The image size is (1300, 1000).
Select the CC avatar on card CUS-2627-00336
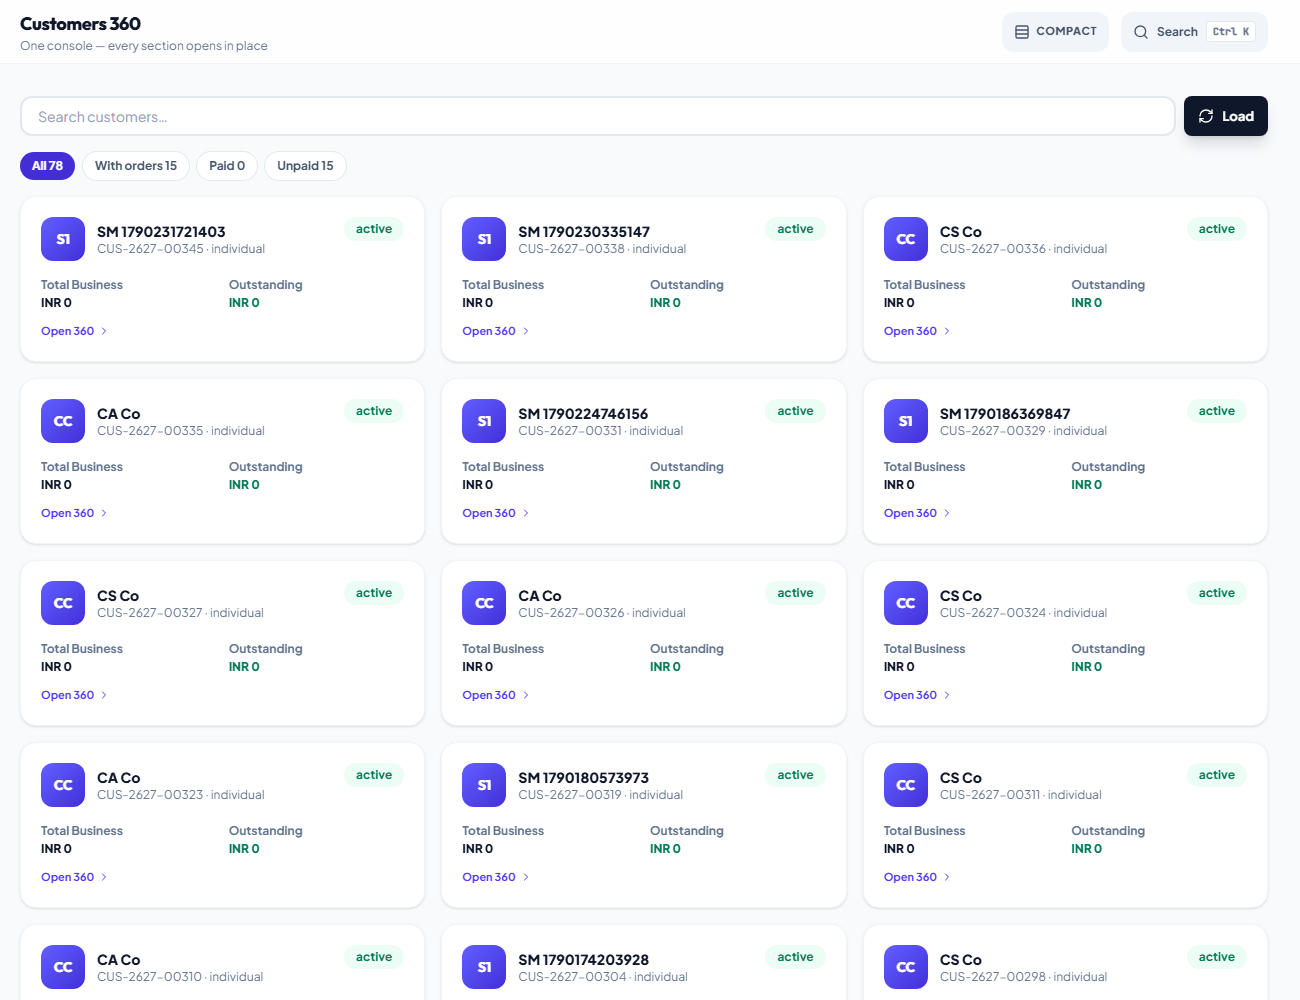point(906,239)
